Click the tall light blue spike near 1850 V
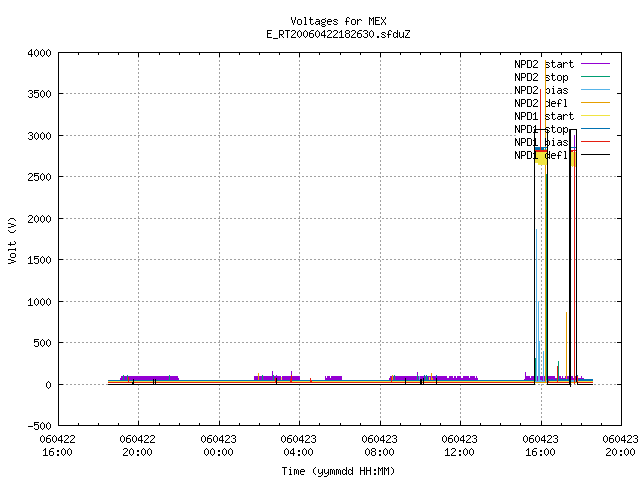The image size is (640, 480). tap(537, 304)
